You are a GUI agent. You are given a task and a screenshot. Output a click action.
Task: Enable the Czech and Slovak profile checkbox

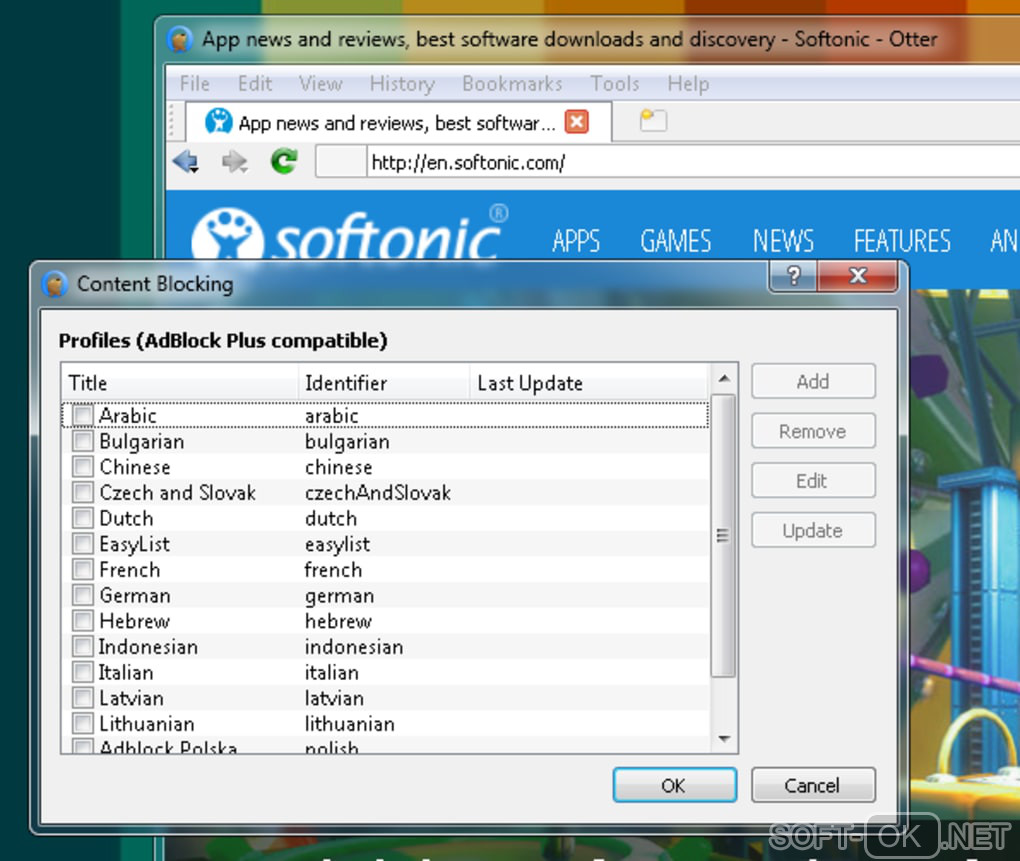[83, 492]
